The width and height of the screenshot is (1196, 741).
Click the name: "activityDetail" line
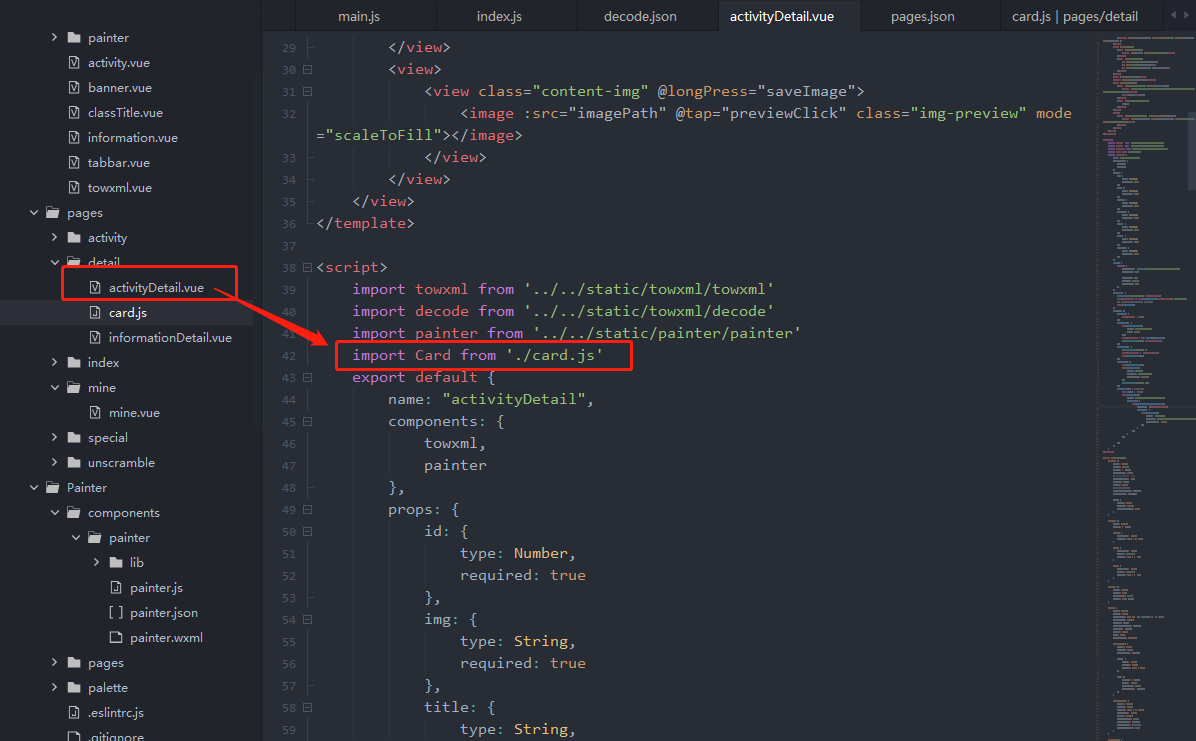point(490,399)
